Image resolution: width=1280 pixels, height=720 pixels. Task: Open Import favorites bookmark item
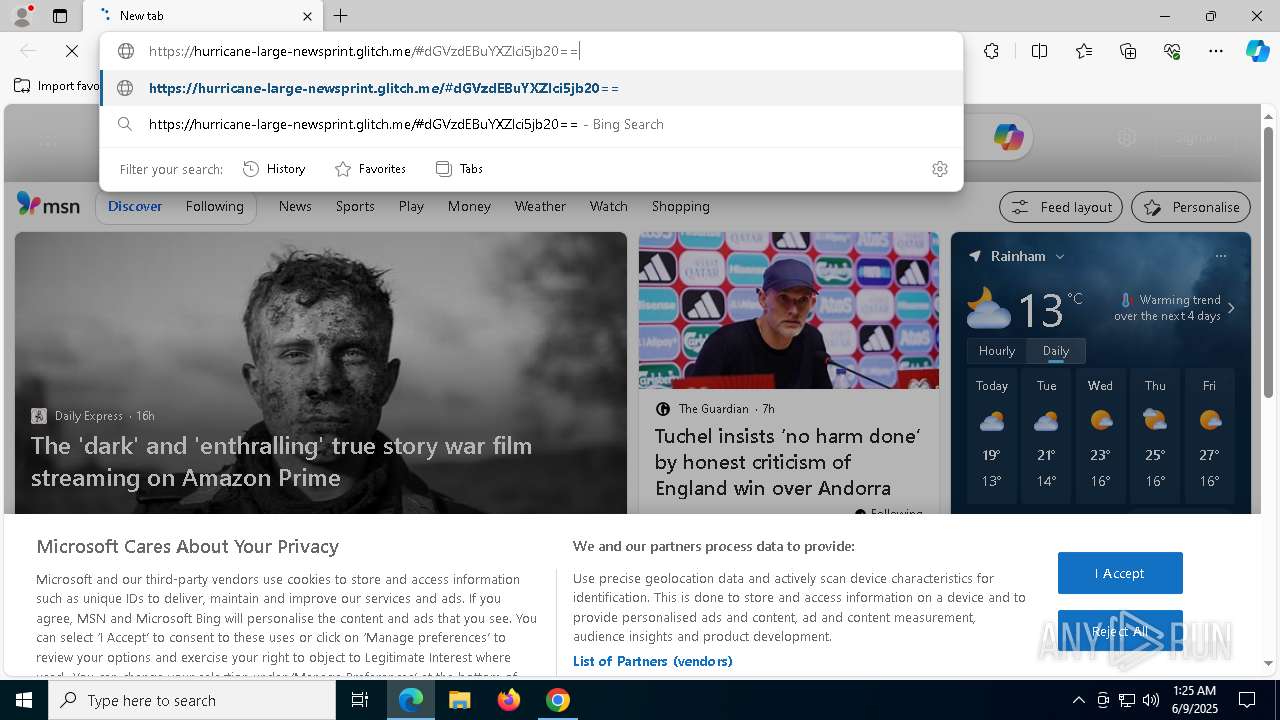(57, 86)
